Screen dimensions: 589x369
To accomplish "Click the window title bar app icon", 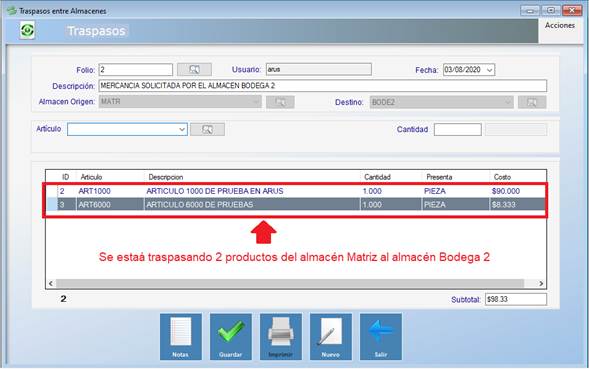I will 12,11.
